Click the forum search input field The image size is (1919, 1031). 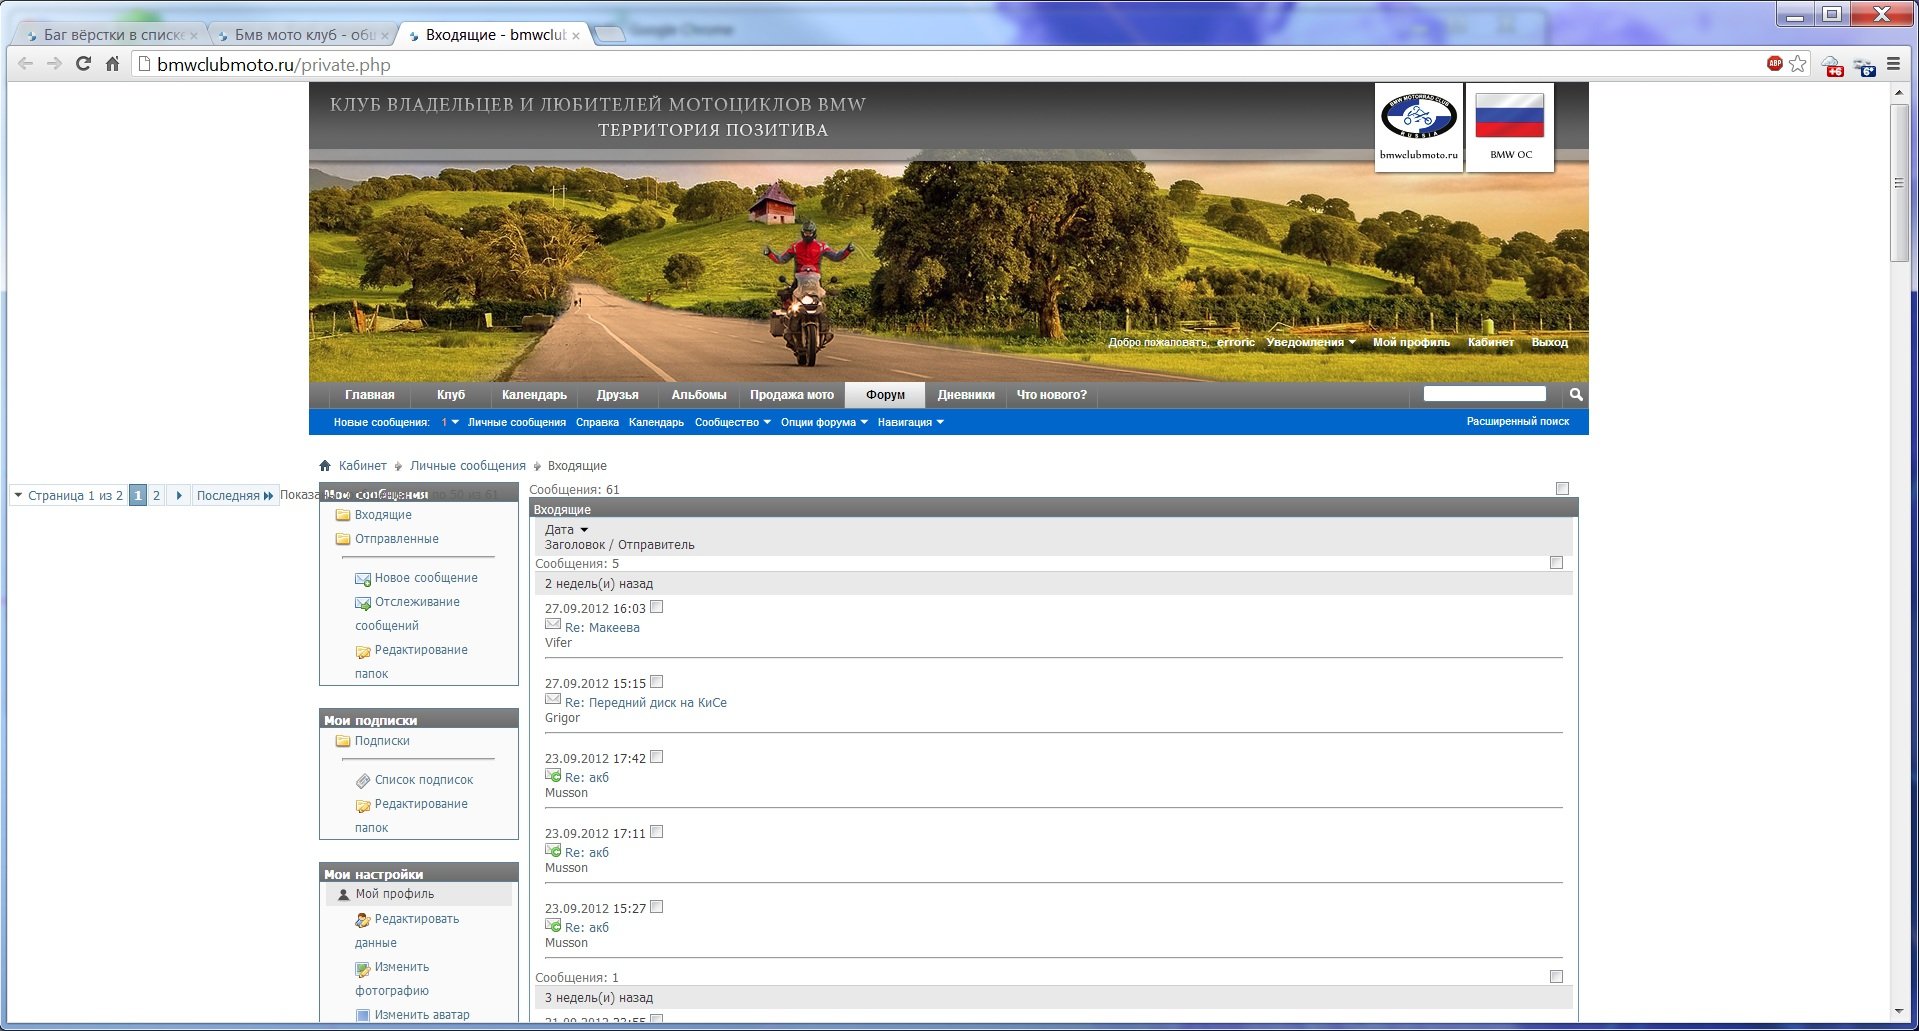pos(1484,394)
